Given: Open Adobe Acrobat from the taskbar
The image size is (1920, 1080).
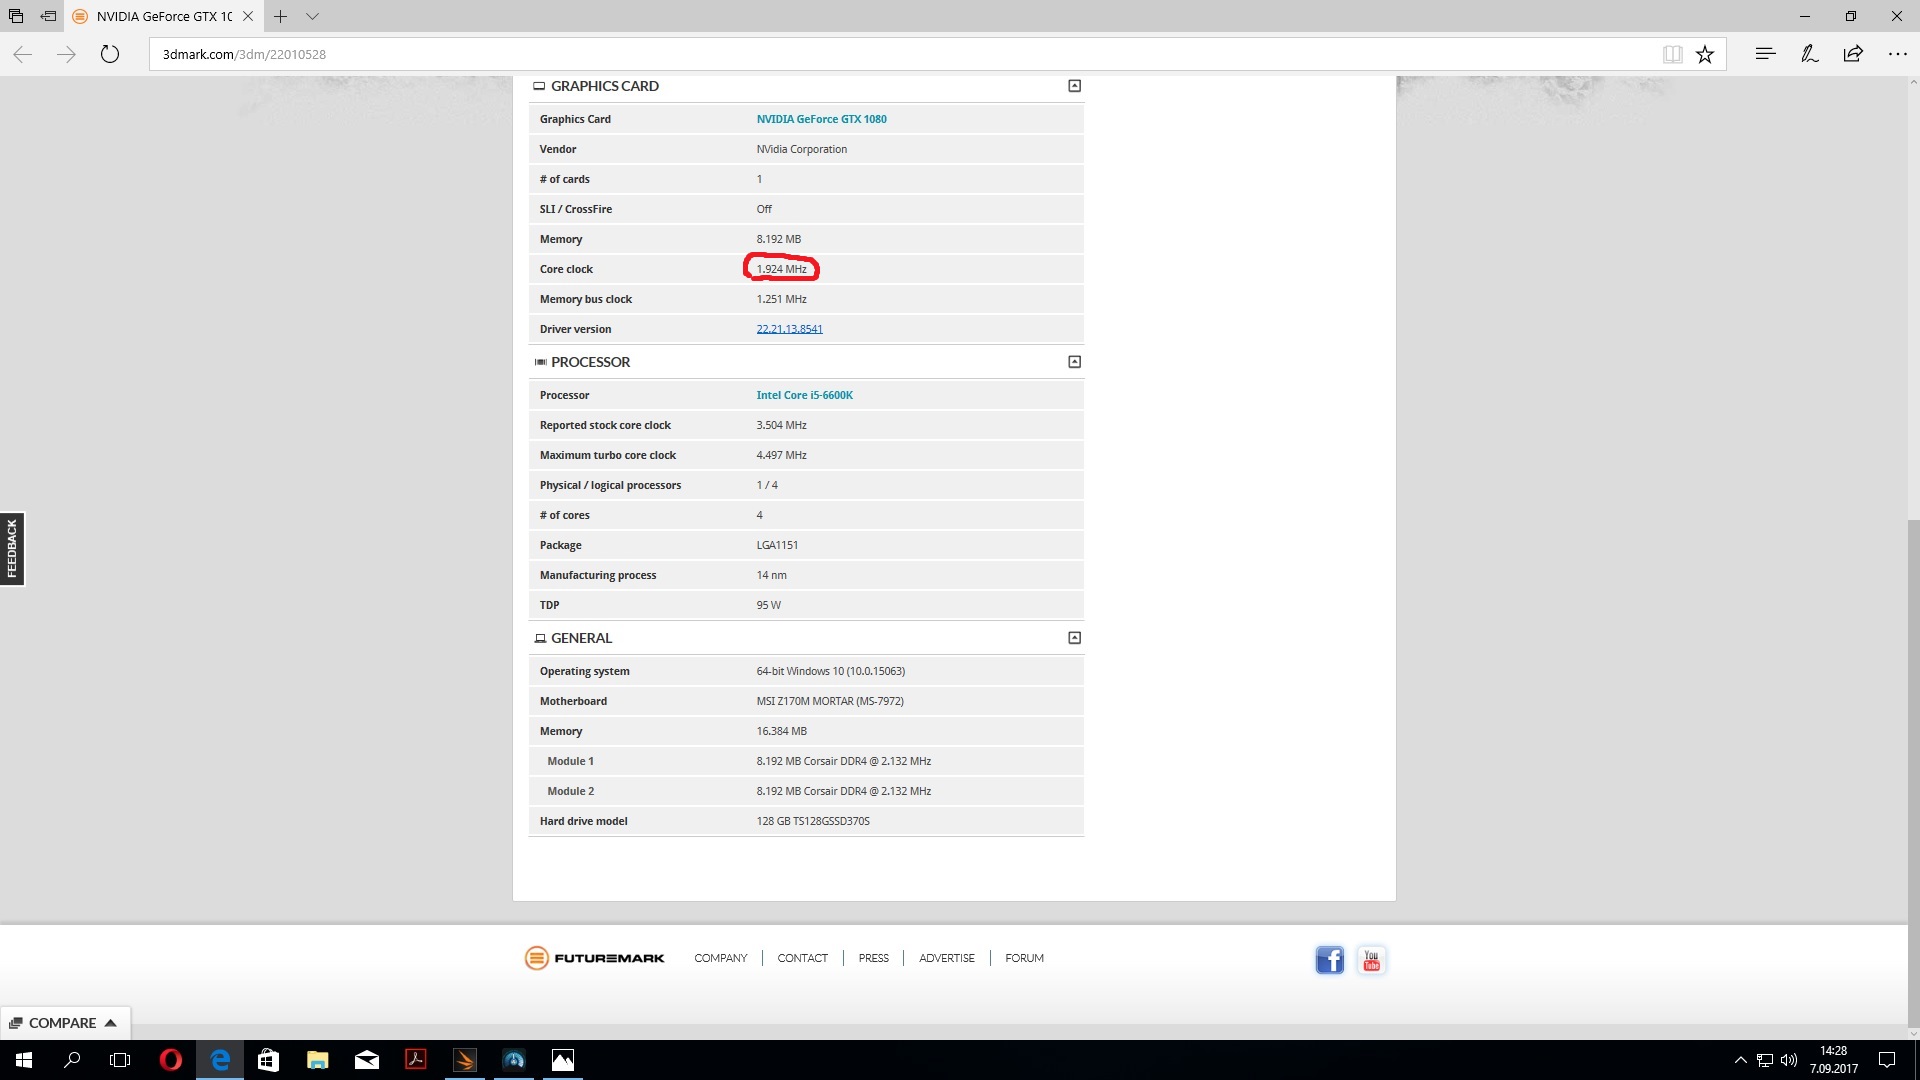Looking at the screenshot, I should click(415, 1060).
